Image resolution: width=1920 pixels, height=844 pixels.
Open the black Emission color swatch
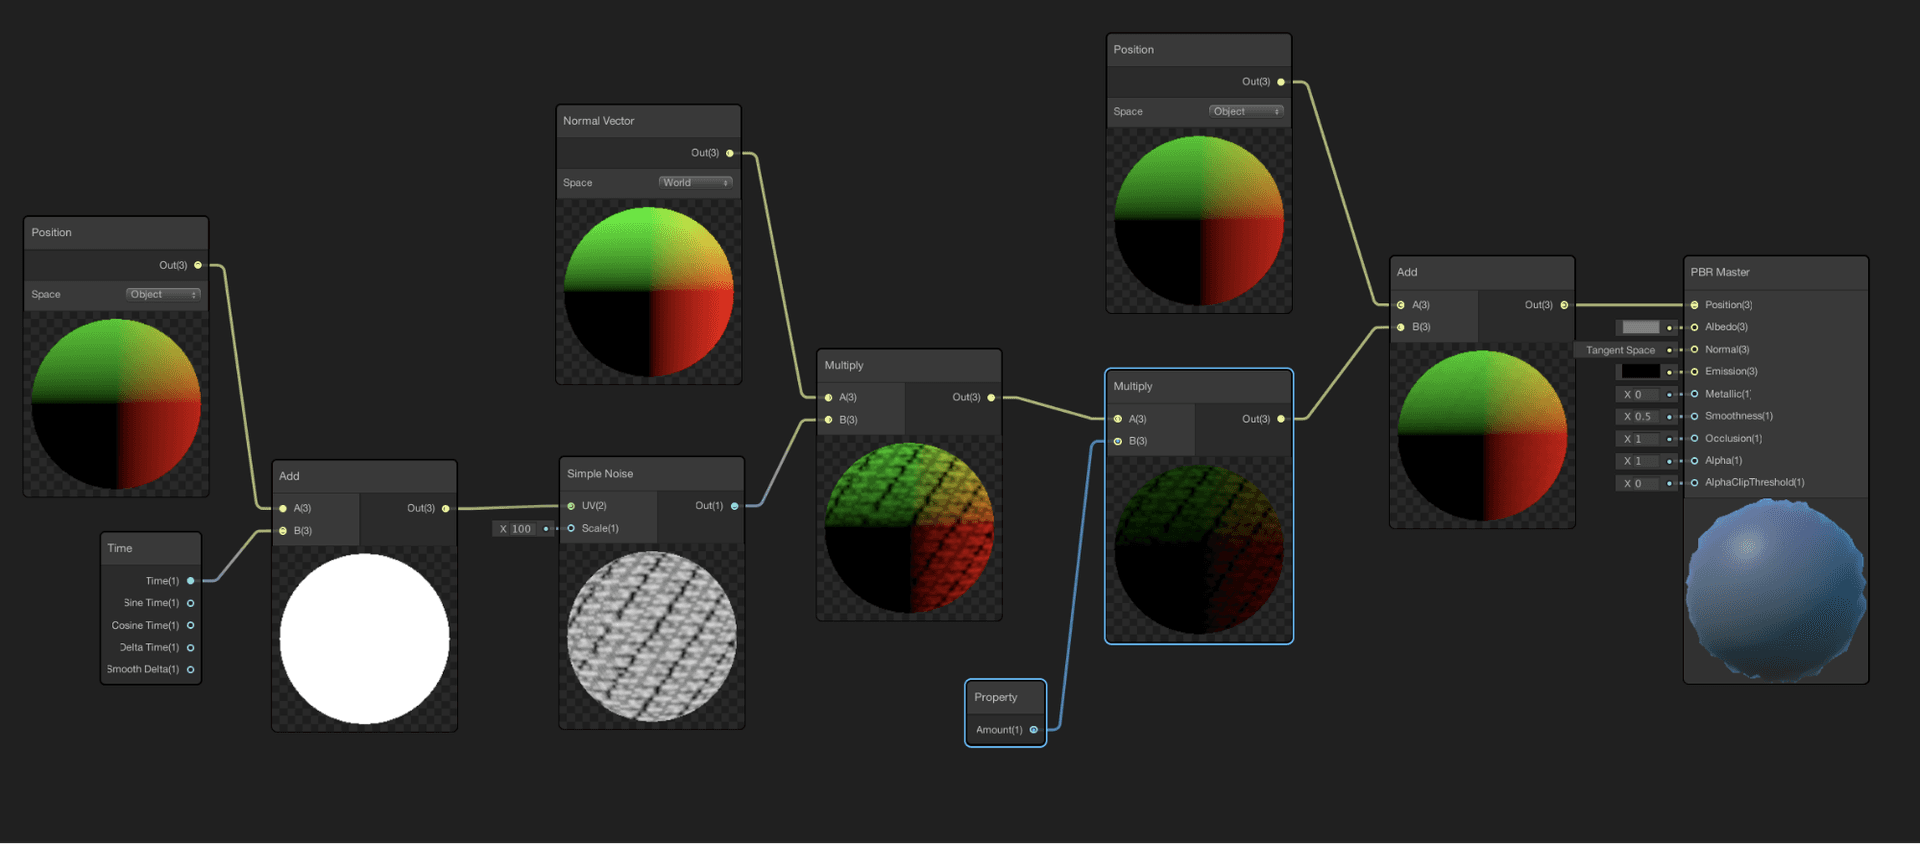coord(1640,372)
